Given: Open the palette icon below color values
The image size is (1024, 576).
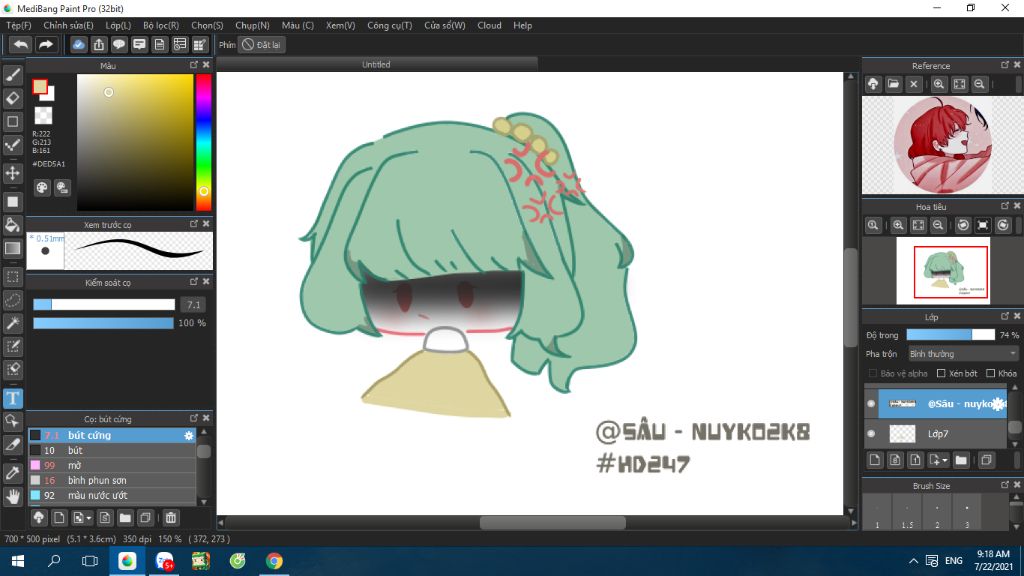Looking at the screenshot, I should click(42, 188).
